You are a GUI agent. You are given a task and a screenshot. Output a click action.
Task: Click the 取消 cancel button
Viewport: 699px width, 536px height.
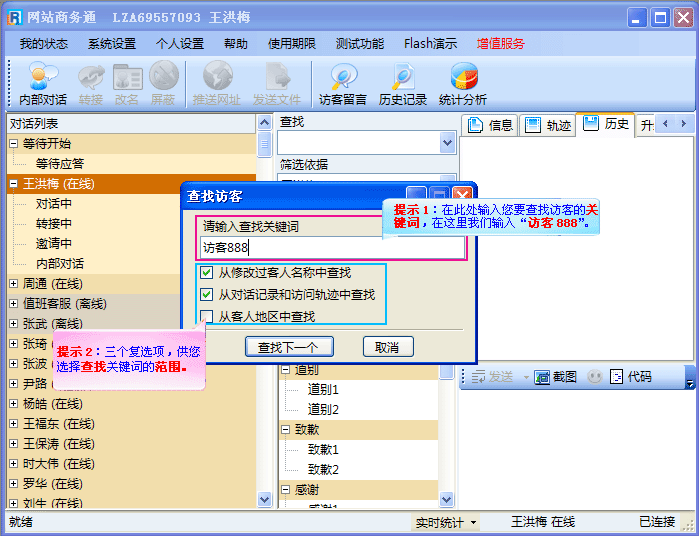(x=387, y=347)
